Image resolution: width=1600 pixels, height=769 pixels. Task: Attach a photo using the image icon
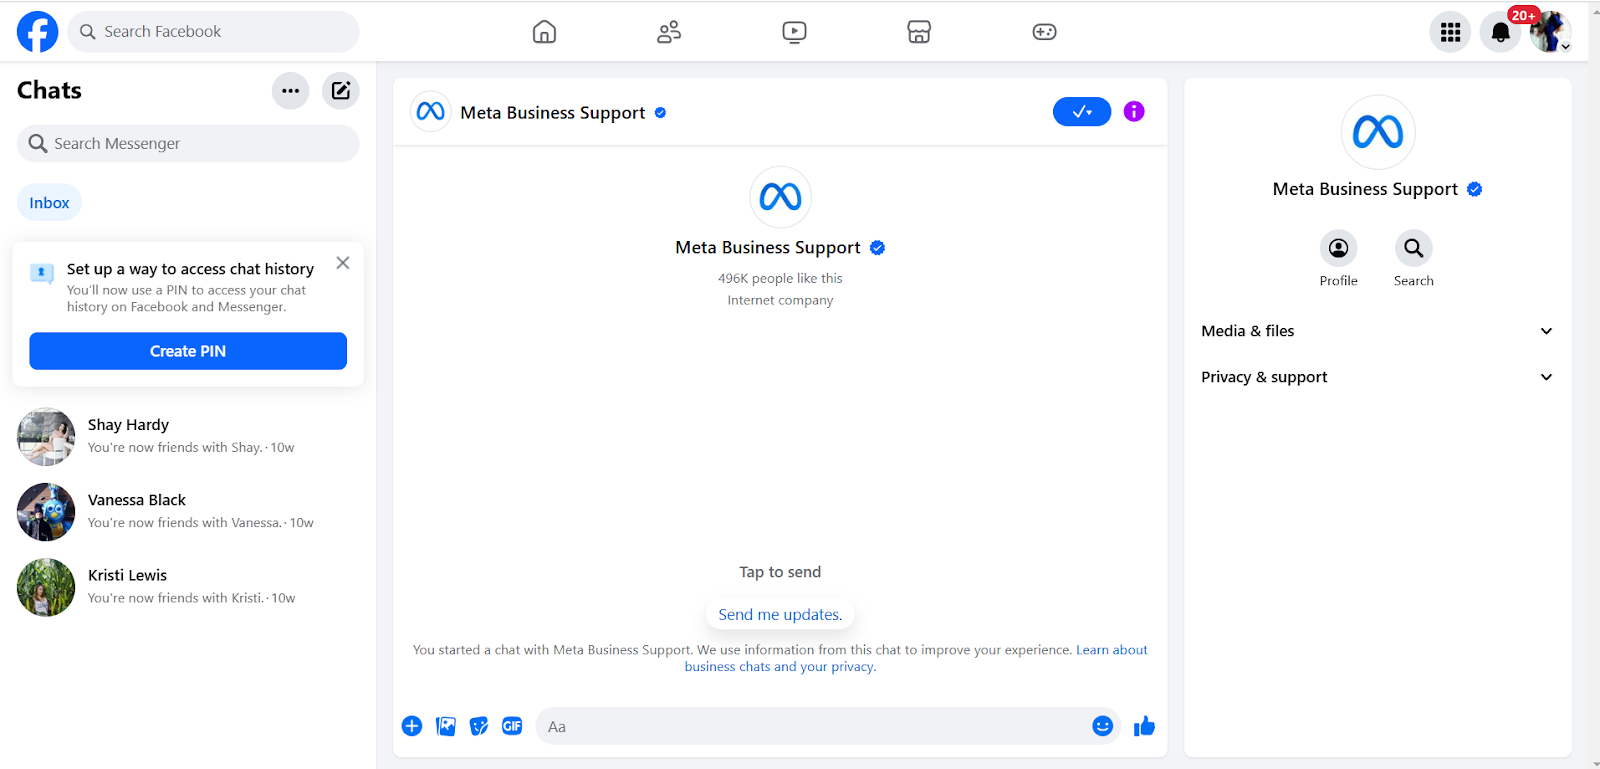446,726
